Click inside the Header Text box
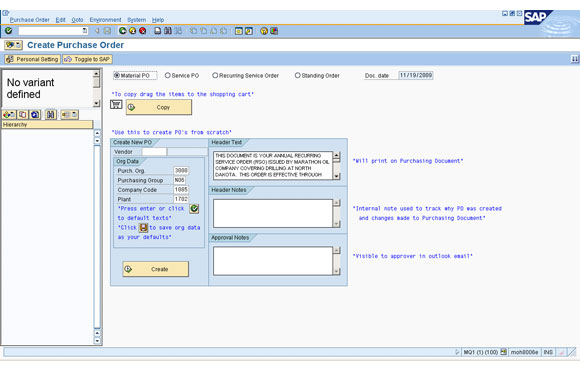 point(273,165)
